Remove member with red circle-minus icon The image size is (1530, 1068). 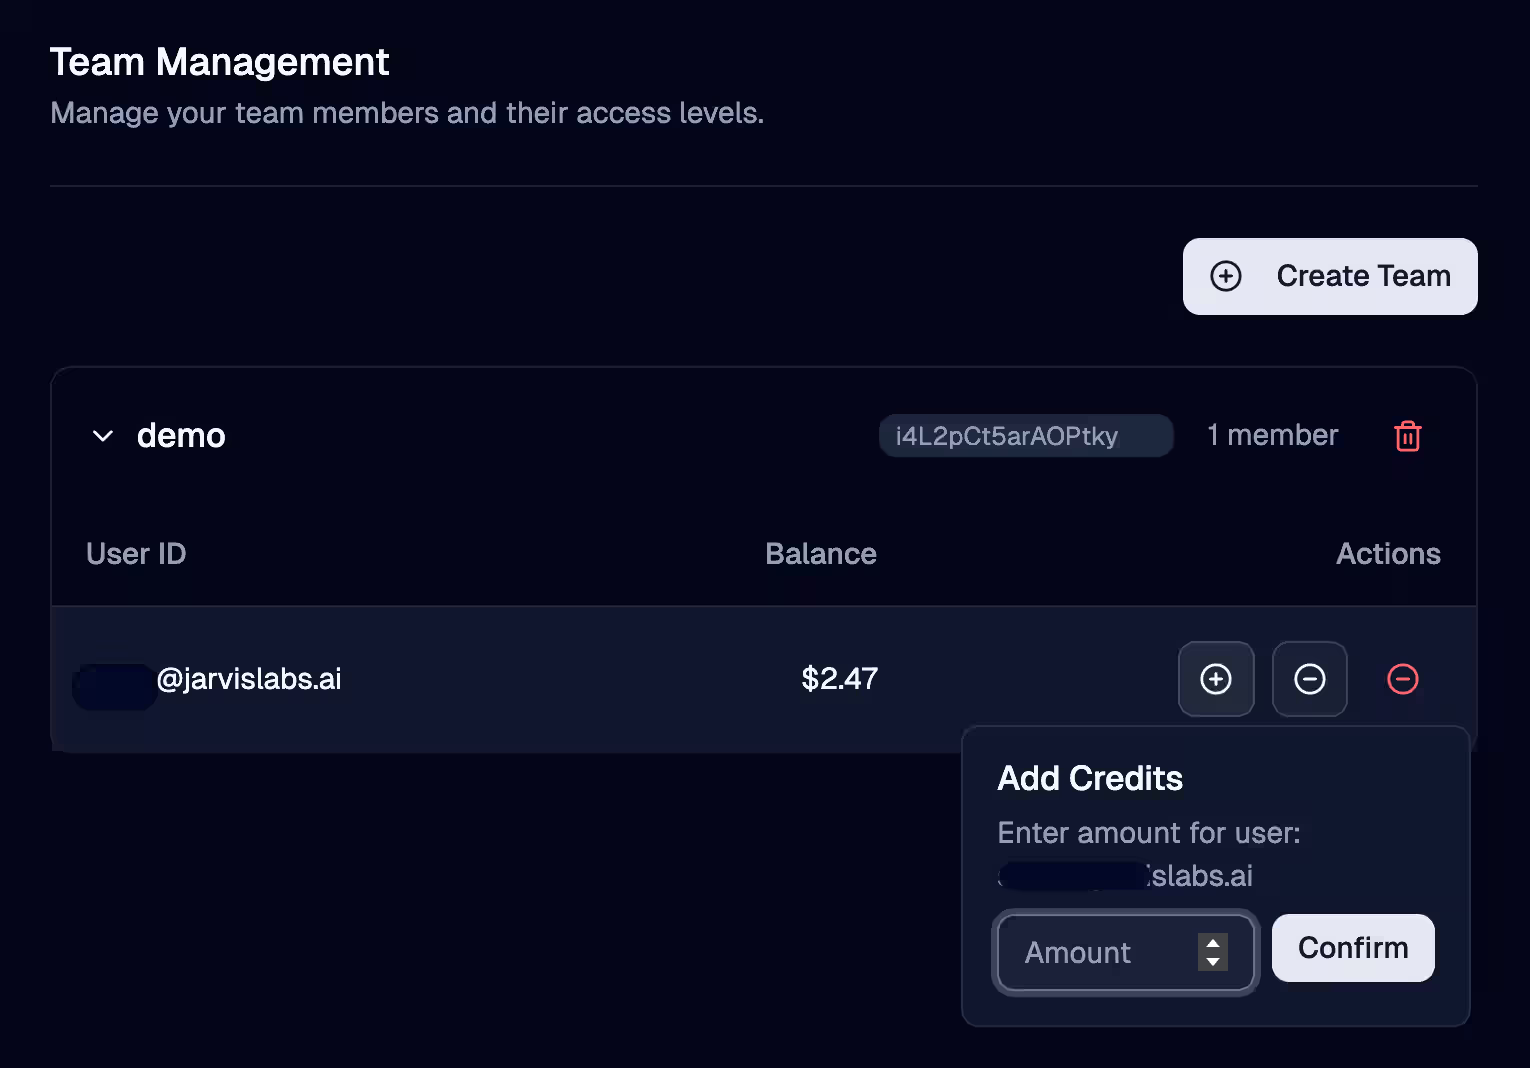pyautogui.click(x=1403, y=679)
